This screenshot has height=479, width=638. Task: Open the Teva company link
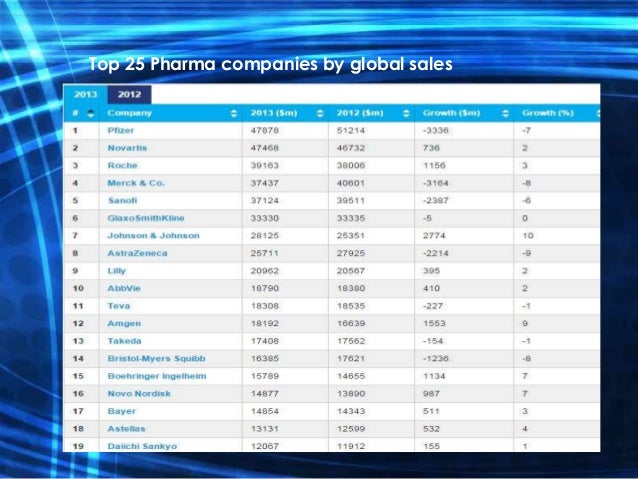pos(119,306)
